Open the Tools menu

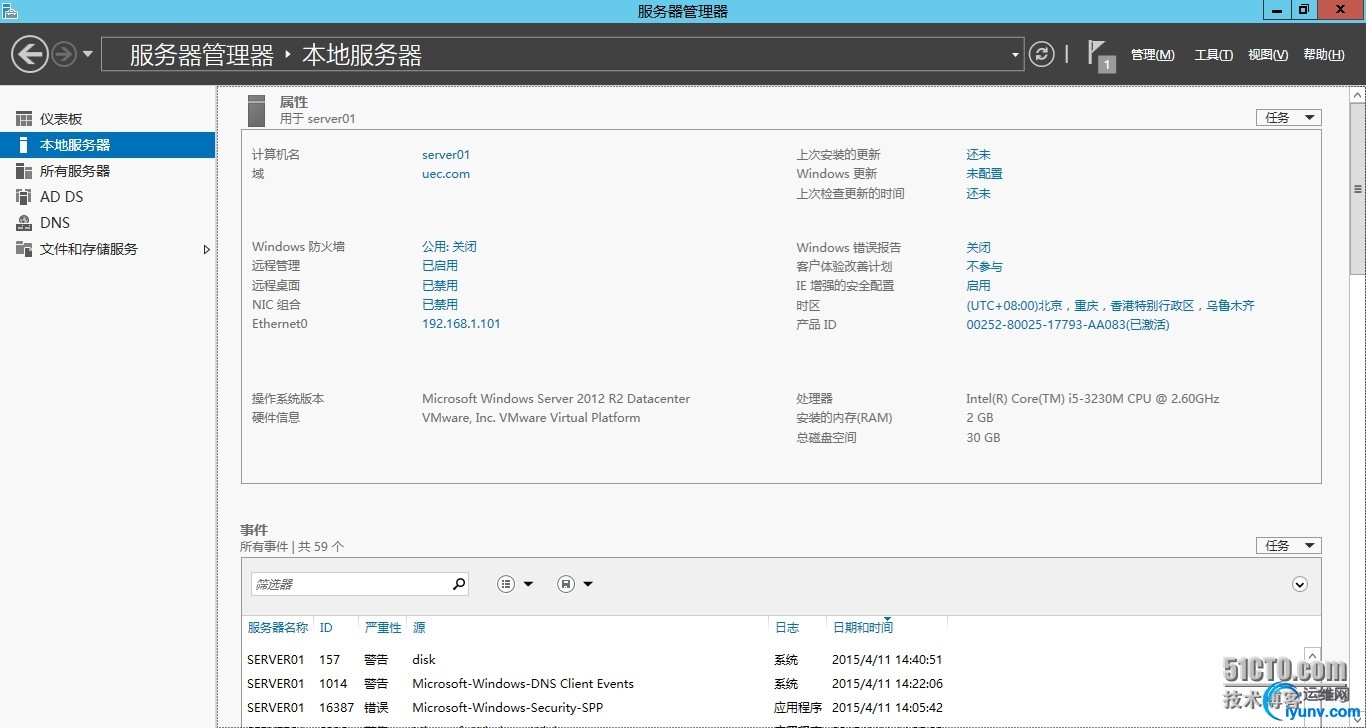(1213, 55)
